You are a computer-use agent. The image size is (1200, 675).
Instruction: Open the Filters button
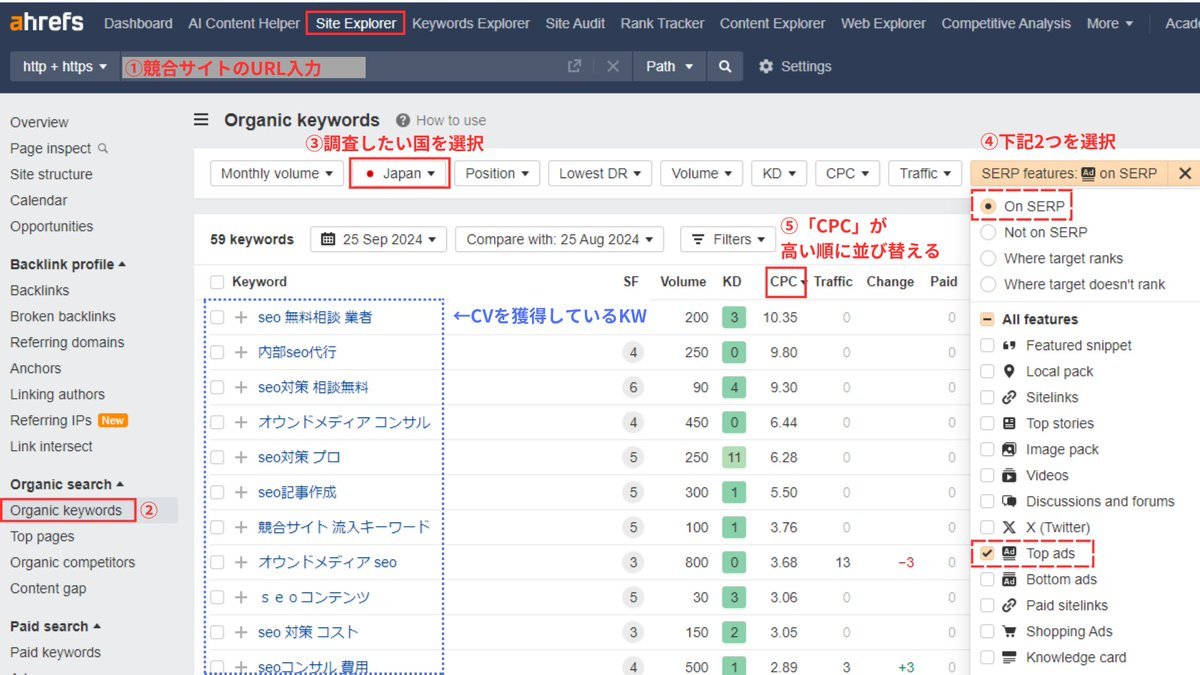728,239
